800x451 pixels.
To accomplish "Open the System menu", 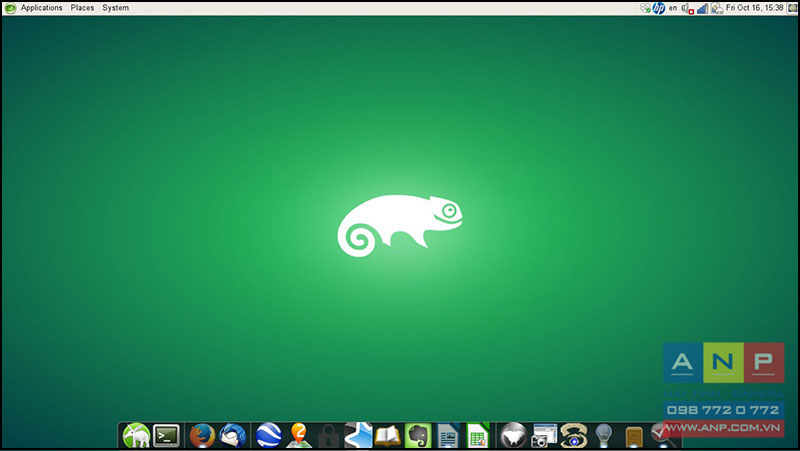I will 115,8.
